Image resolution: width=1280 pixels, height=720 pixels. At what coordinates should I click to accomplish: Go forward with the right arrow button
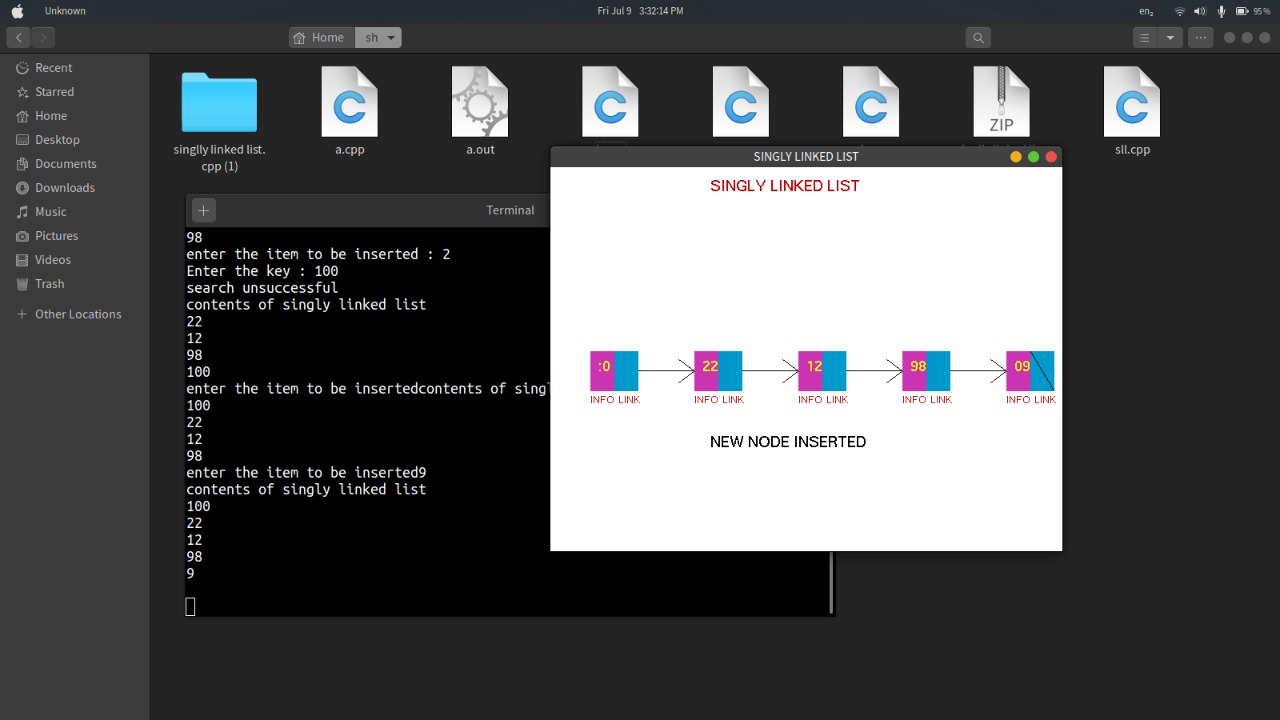coord(42,38)
